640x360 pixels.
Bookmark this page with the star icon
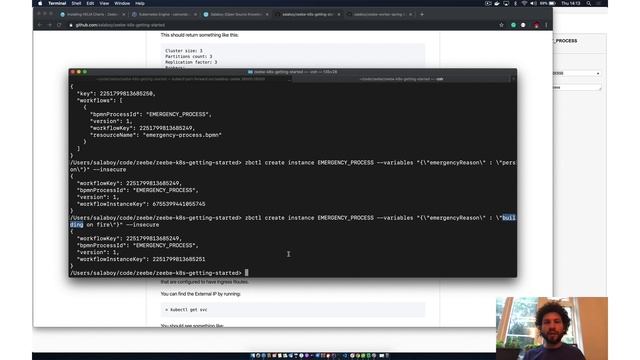coord(501,25)
